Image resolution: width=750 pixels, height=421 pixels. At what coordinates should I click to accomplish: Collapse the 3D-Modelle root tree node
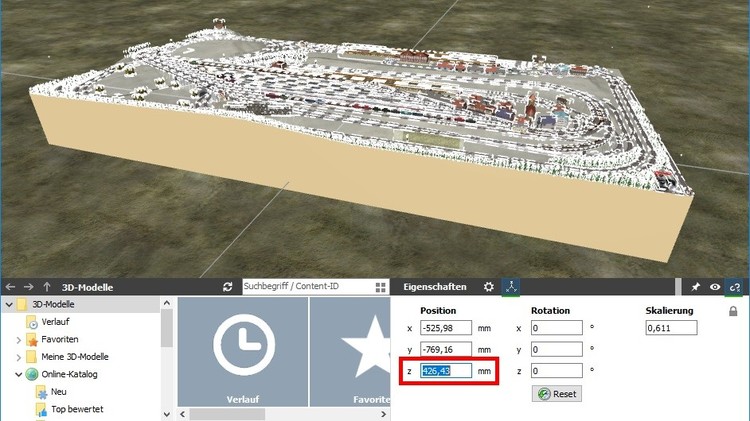(x=9, y=304)
